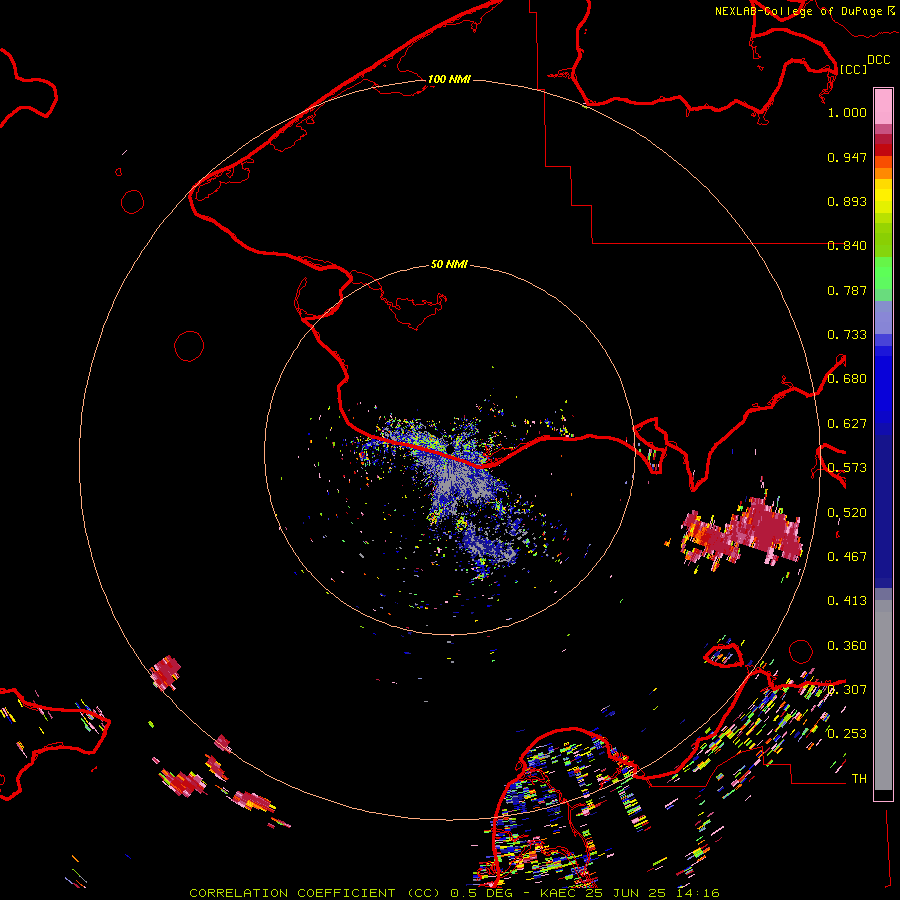The width and height of the screenshot is (900, 900).
Task: Click the 0.573 scale value
Action: point(847,468)
